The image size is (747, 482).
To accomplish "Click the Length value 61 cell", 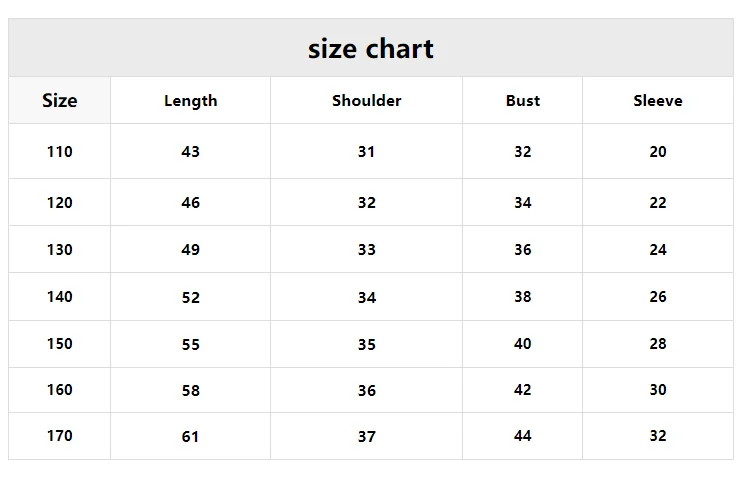I will coord(191,436).
